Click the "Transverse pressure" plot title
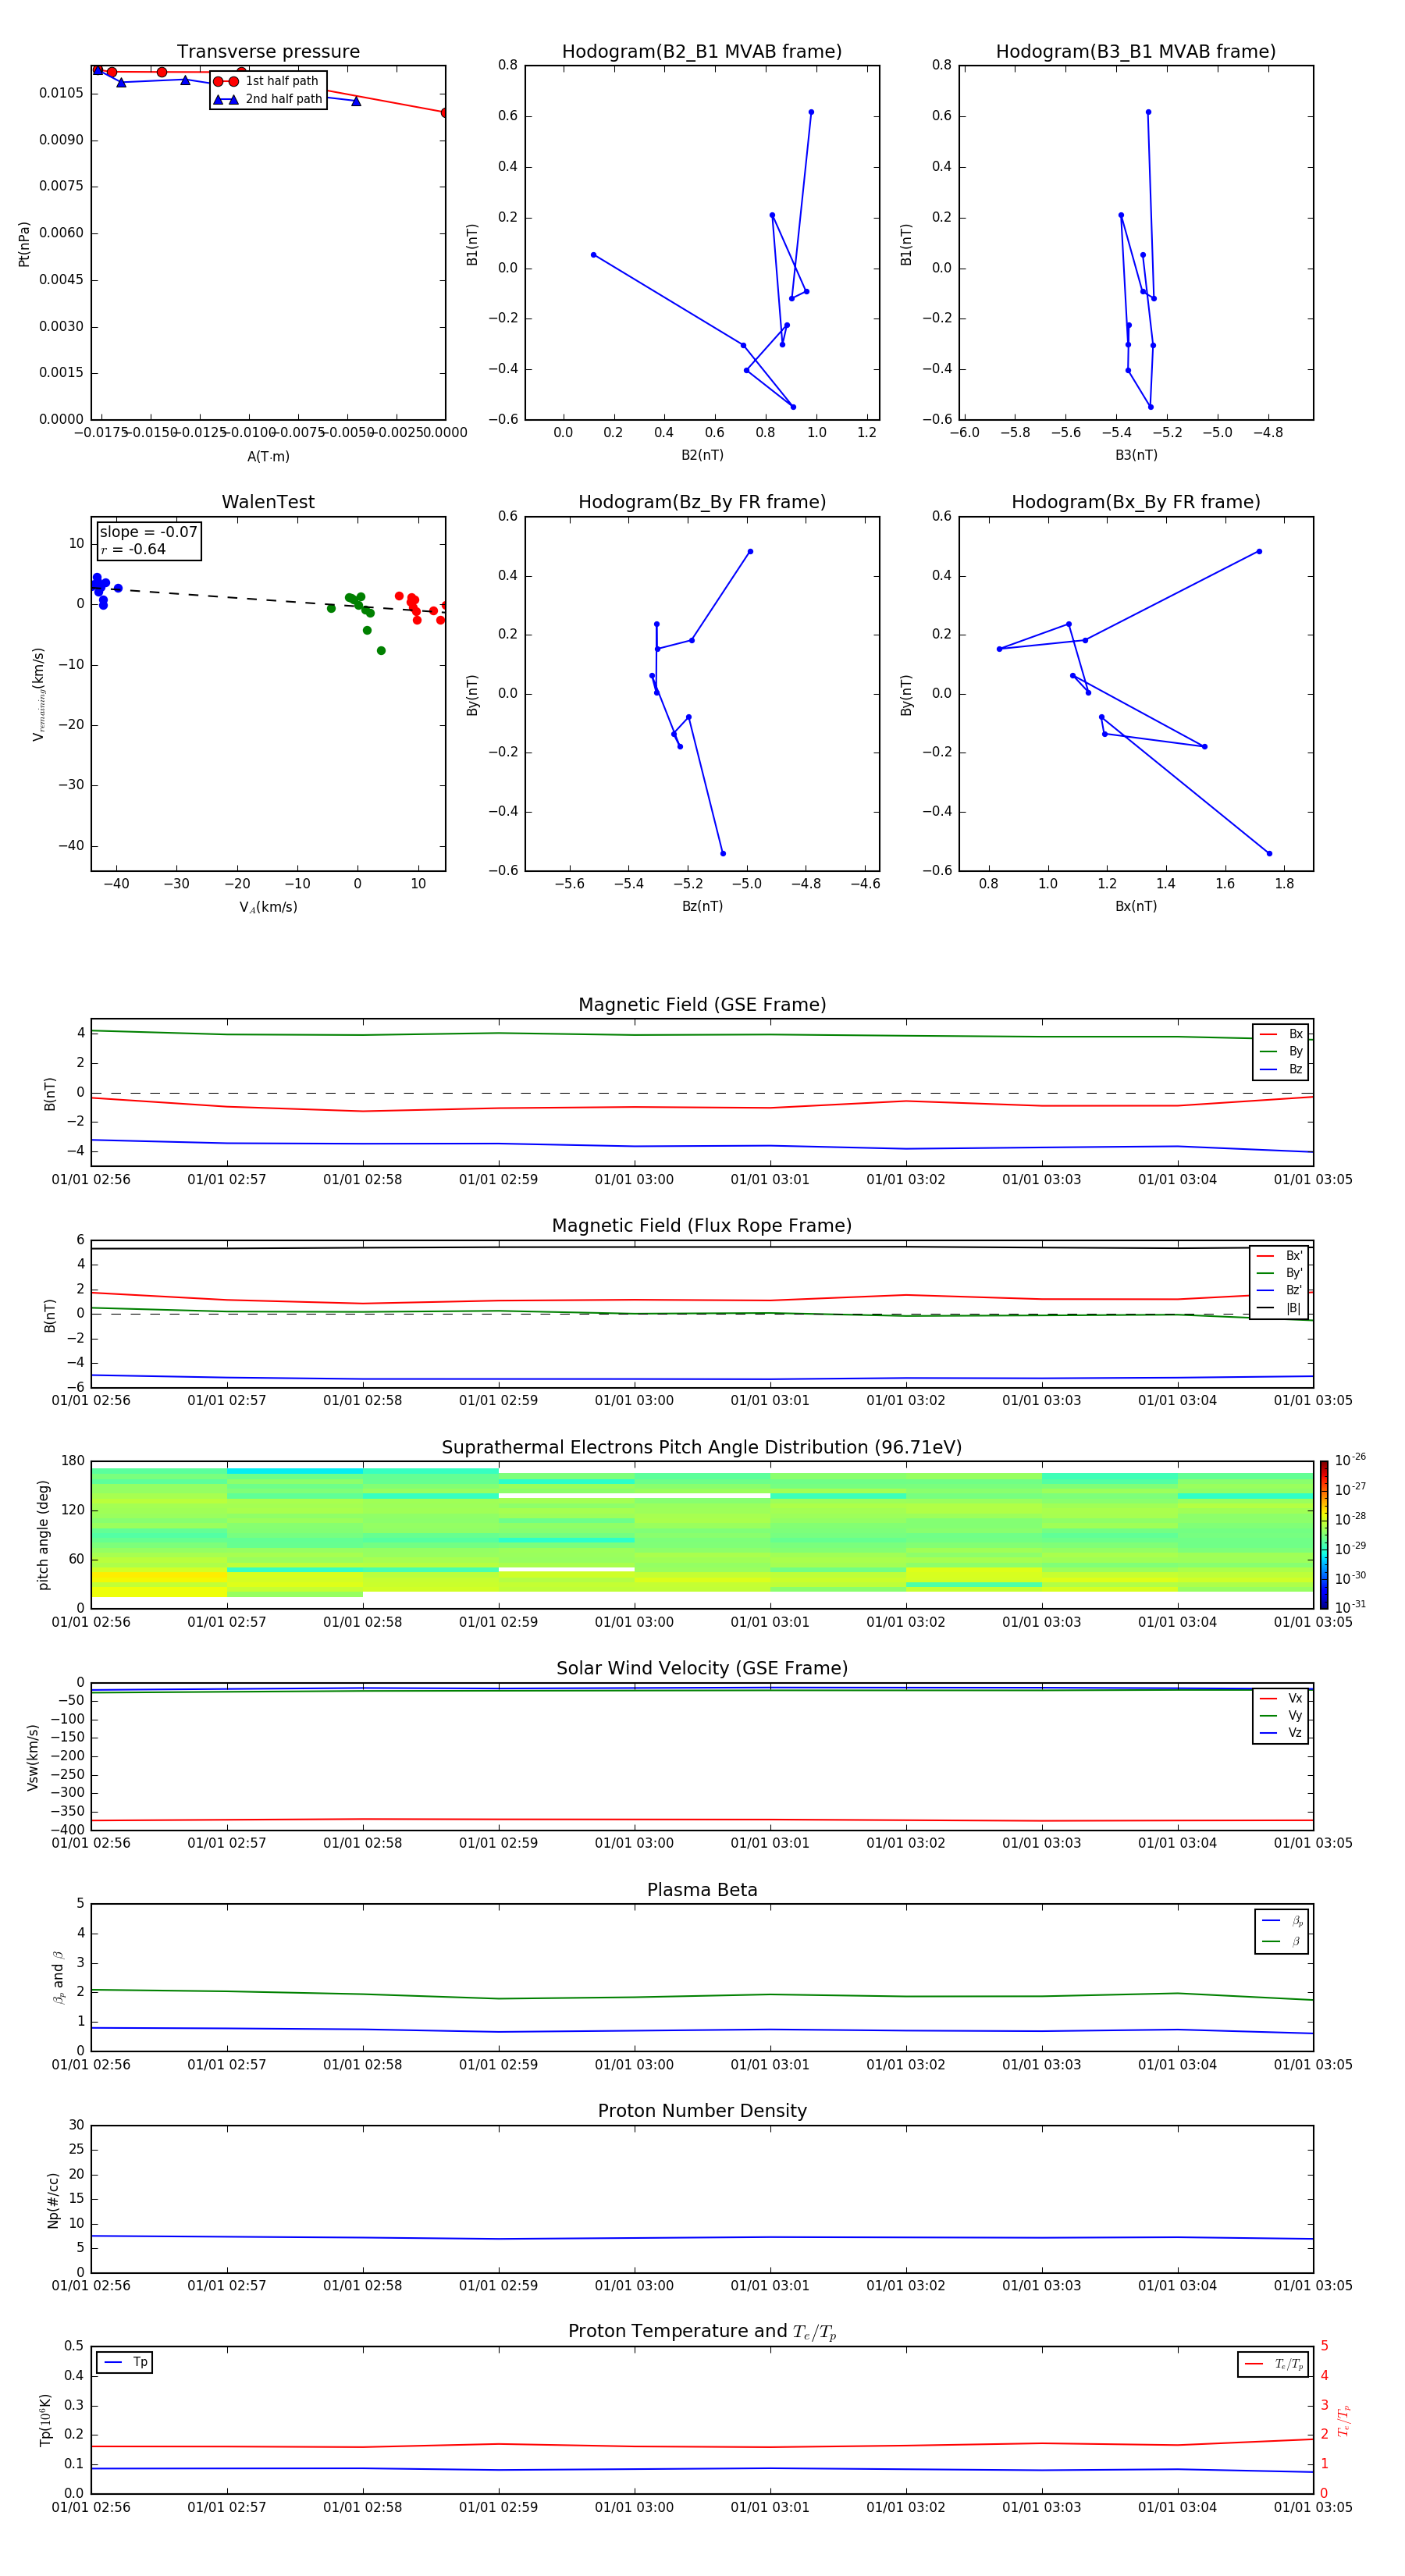The width and height of the screenshot is (1405, 2576). coord(268,52)
